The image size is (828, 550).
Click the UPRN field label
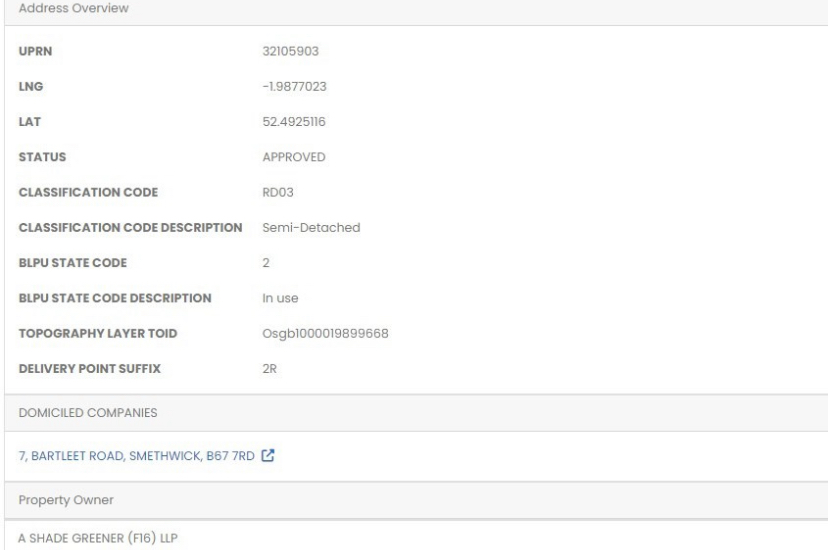click(x=35, y=51)
